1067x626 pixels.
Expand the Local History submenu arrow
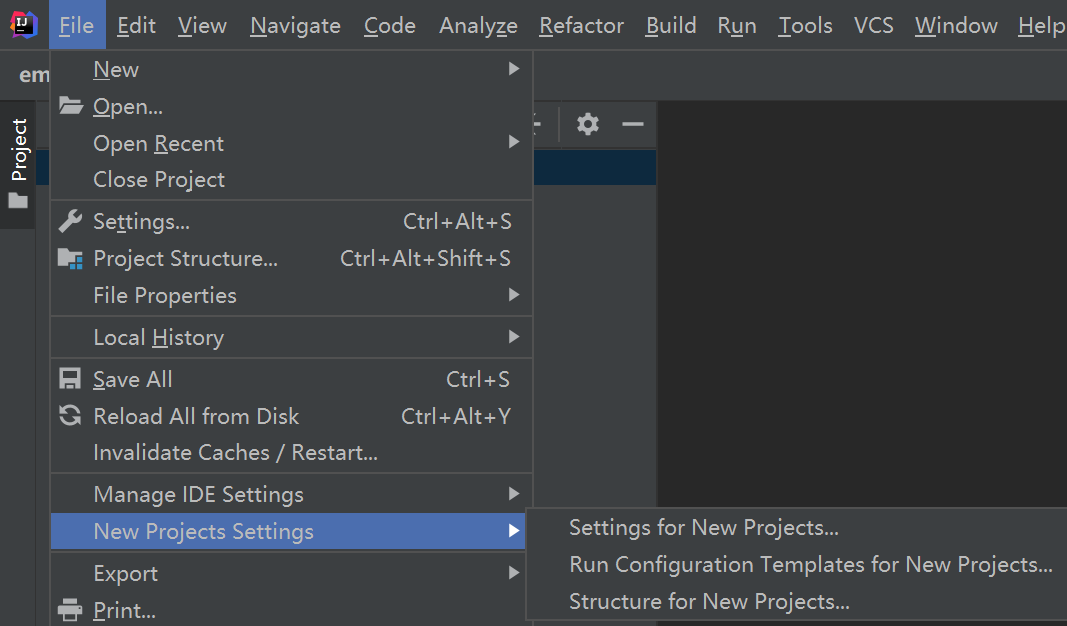(x=513, y=337)
